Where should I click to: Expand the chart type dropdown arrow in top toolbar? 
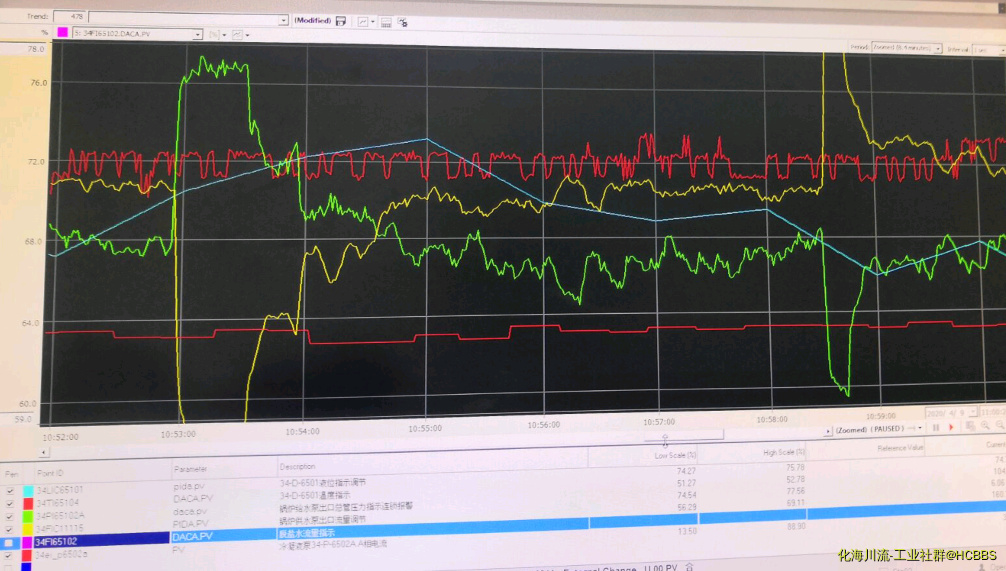coord(373,22)
